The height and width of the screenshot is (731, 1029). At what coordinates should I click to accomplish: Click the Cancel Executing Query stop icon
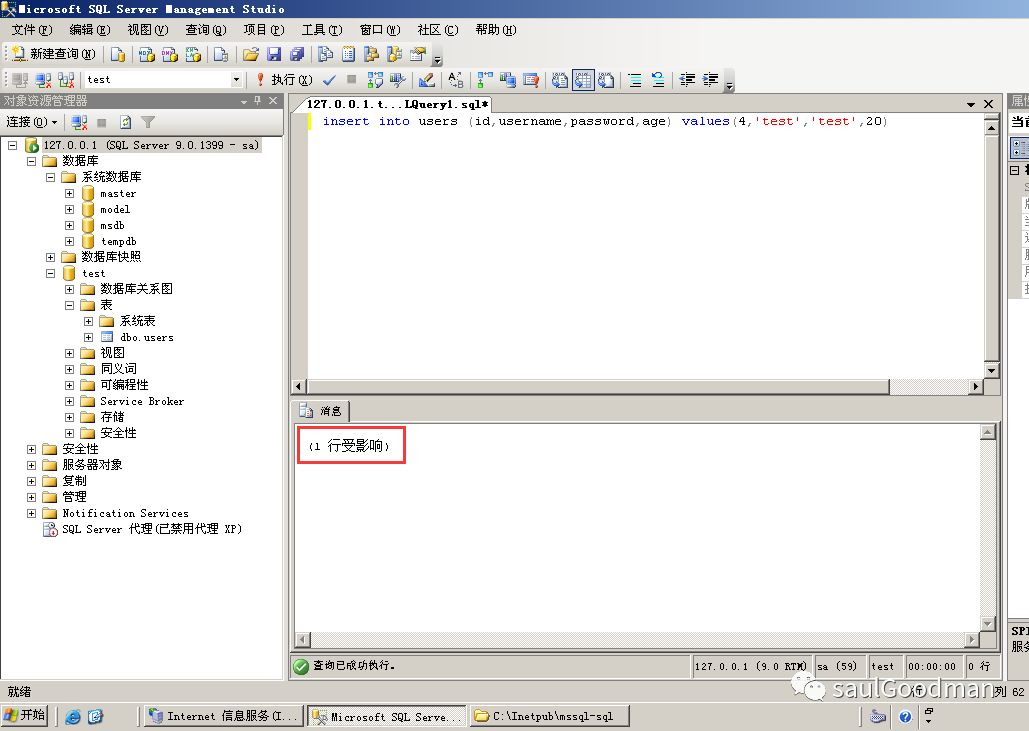[352, 79]
